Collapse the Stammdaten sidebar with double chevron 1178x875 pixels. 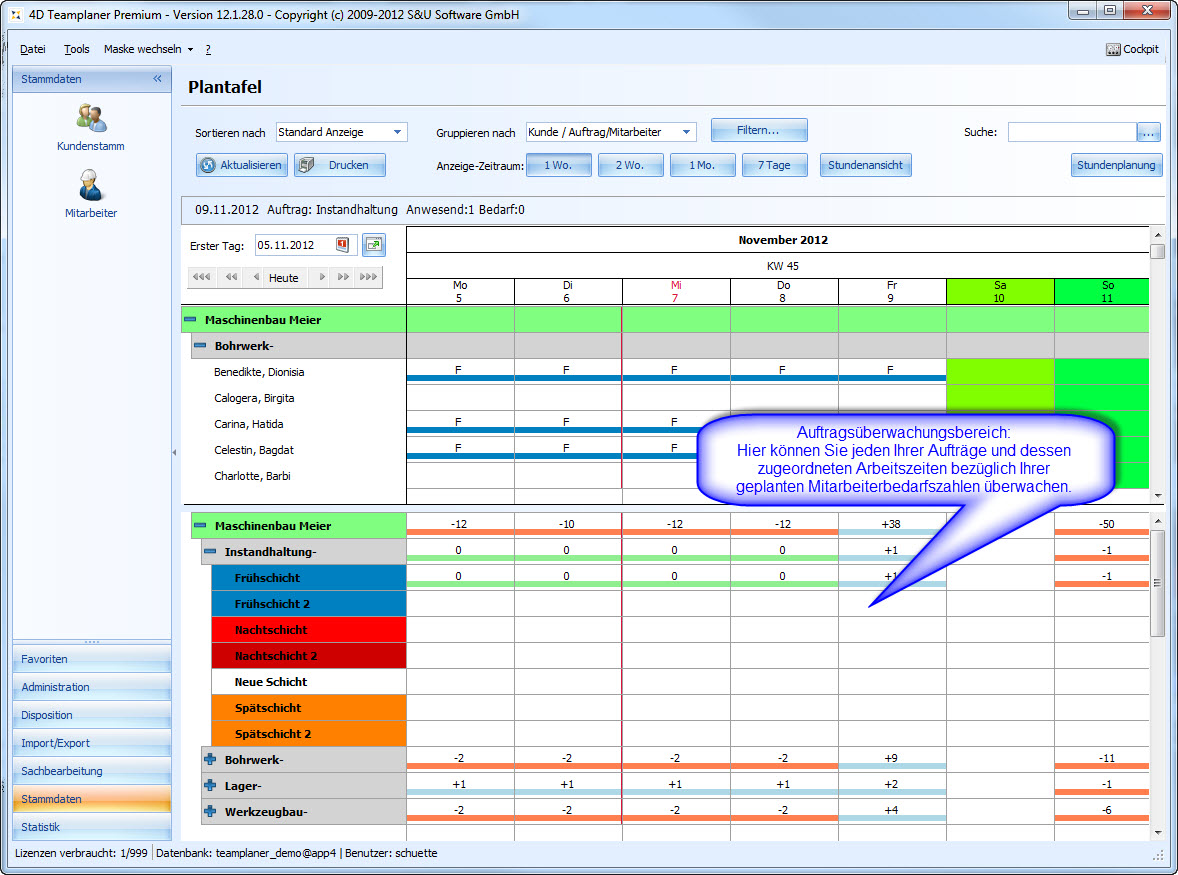pyautogui.click(x=157, y=79)
